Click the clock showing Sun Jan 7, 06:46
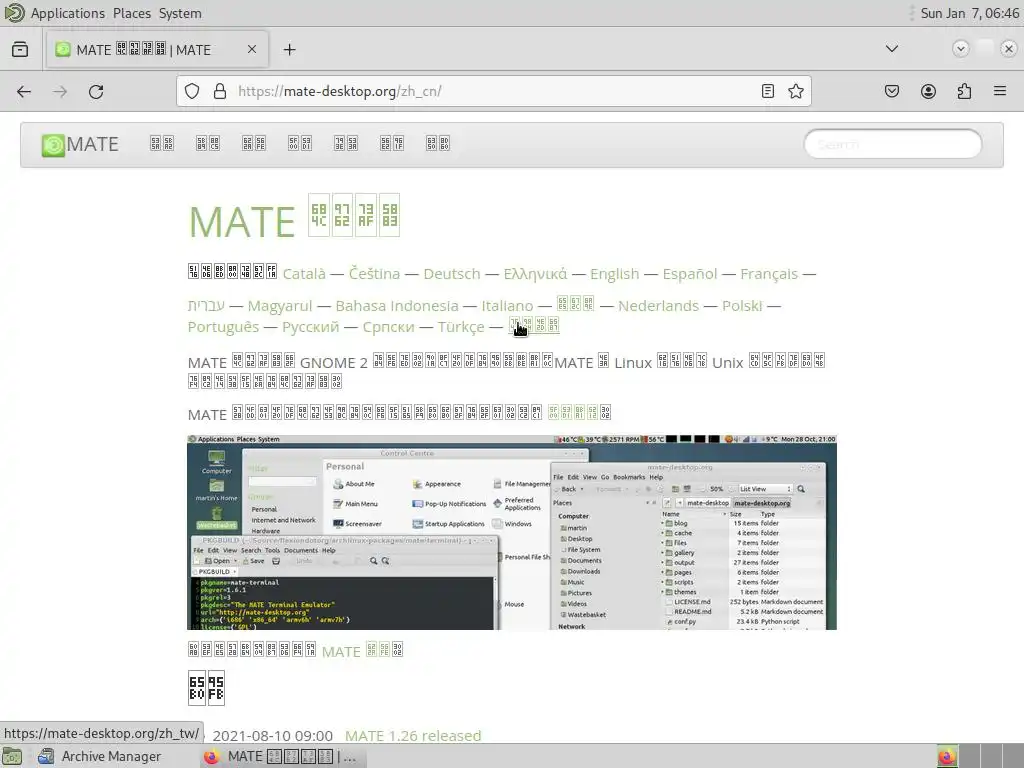The height and width of the screenshot is (768, 1024). [x=970, y=13]
